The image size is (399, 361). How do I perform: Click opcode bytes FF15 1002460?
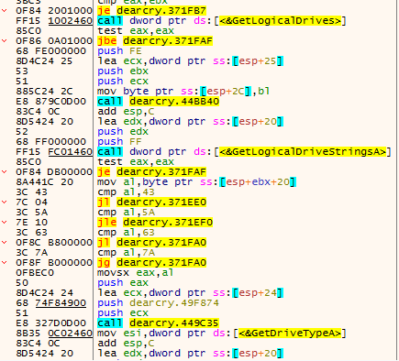pos(54,21)
